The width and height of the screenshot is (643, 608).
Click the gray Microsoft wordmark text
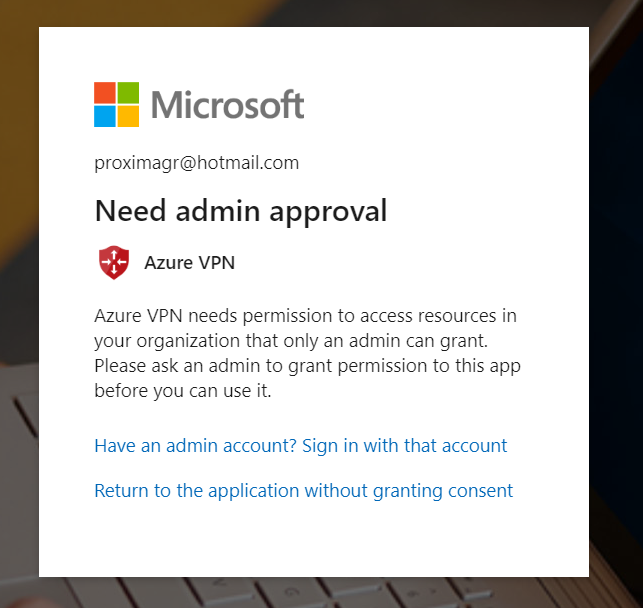(228, 105)
